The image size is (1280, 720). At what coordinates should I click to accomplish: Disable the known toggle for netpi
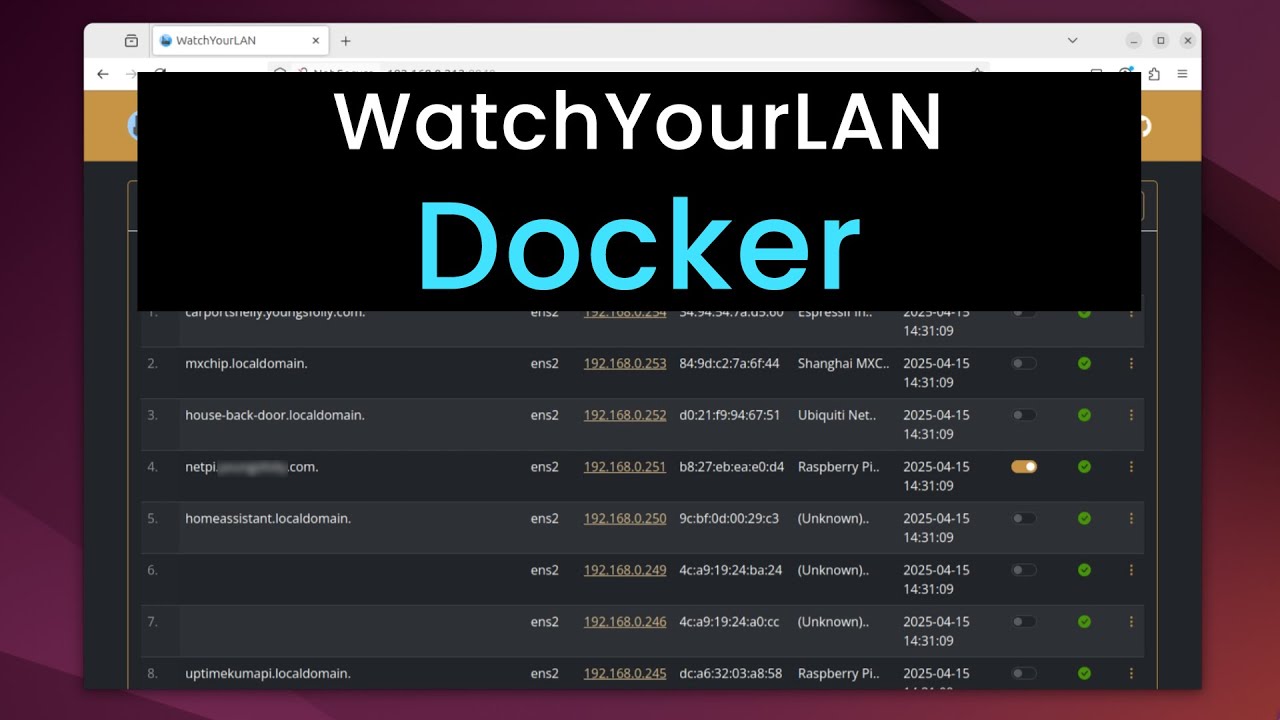click(x=1023, y=466)
